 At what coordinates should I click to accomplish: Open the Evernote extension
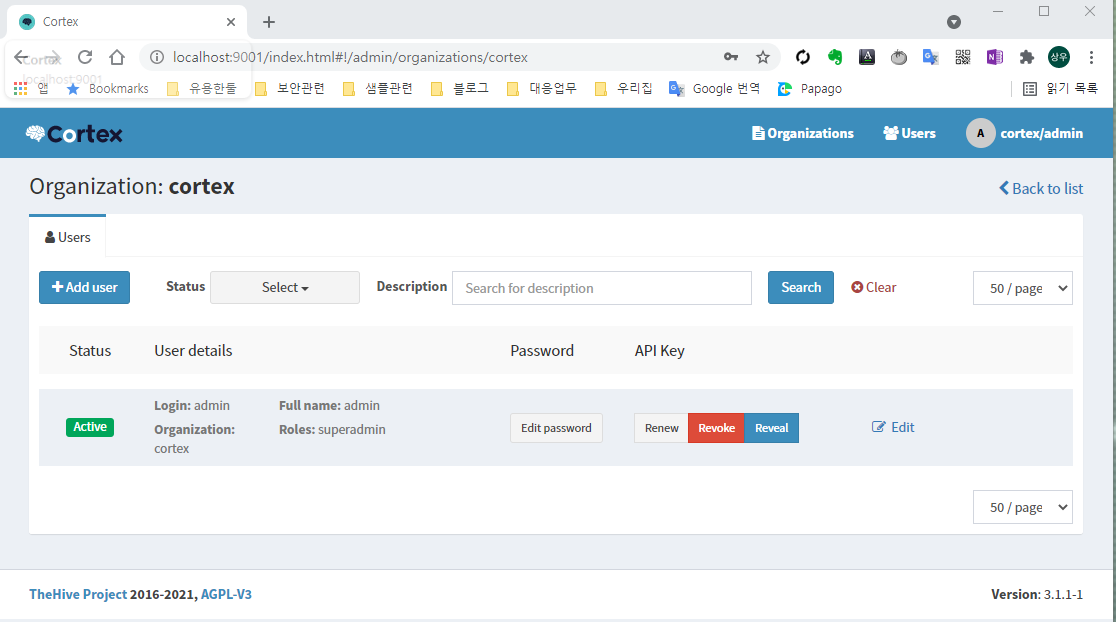tap(835, 57)
